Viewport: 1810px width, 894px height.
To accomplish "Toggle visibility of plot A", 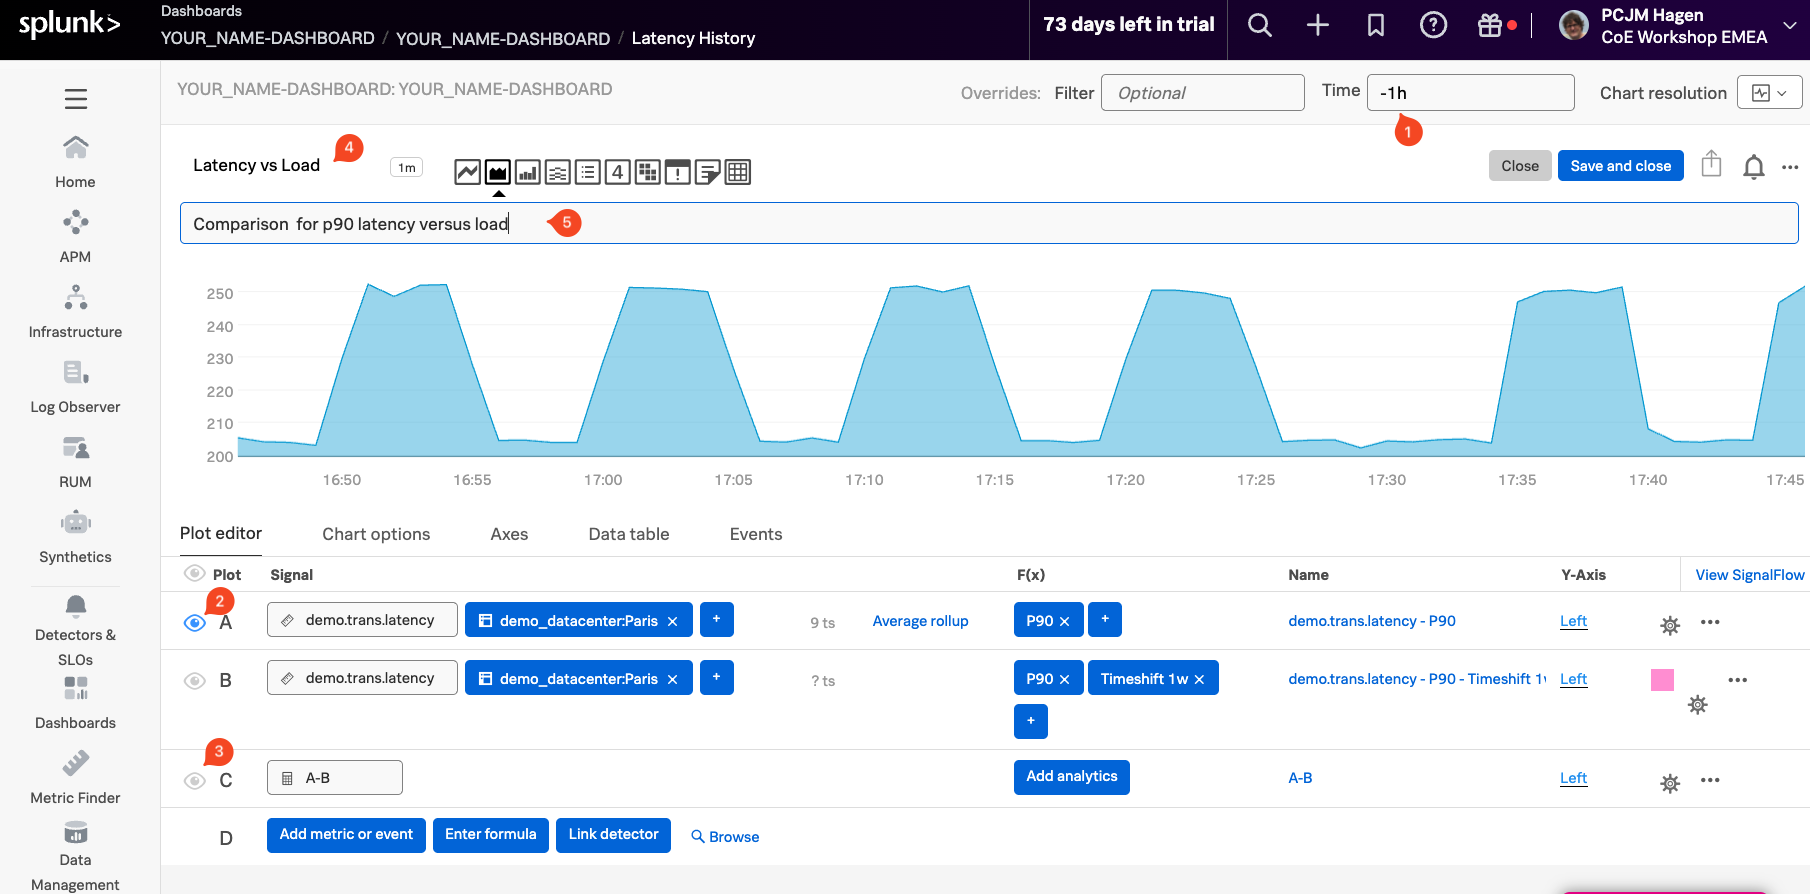I will [x=195, y=623].
